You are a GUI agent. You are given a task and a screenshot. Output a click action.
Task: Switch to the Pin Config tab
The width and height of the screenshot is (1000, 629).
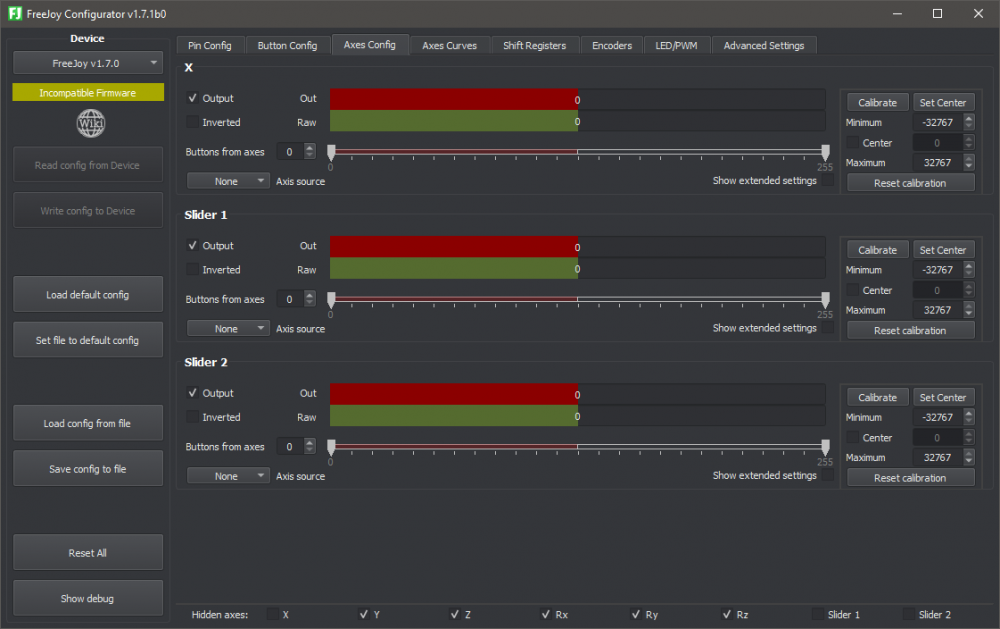tap(210, 45)
